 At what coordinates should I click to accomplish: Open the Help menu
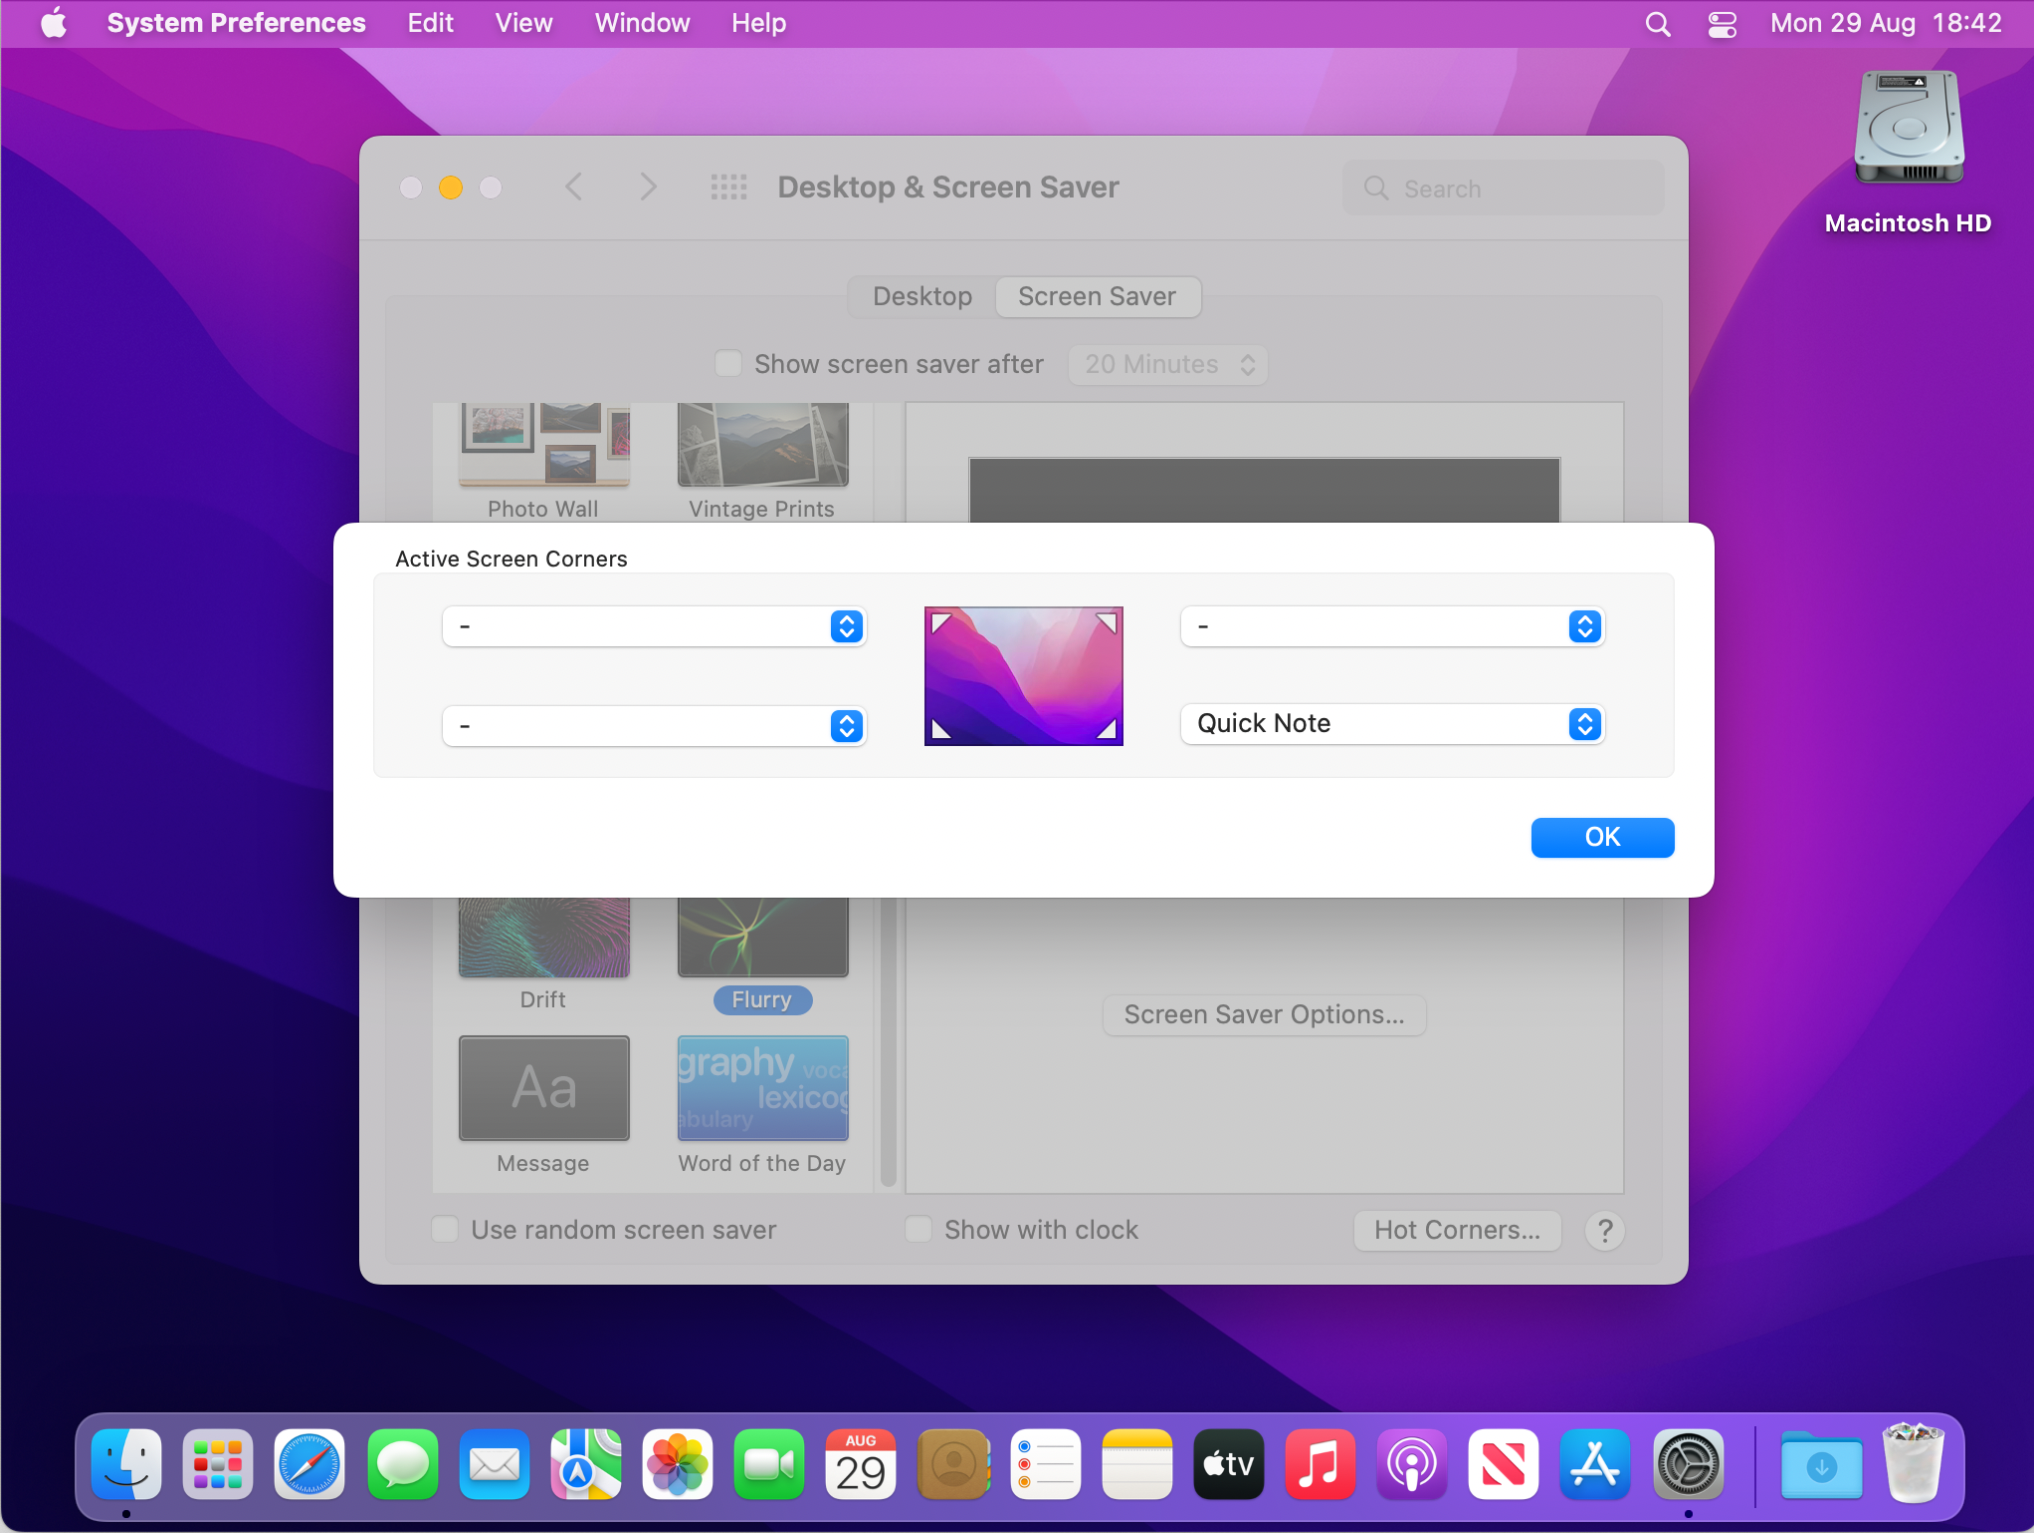758,23
